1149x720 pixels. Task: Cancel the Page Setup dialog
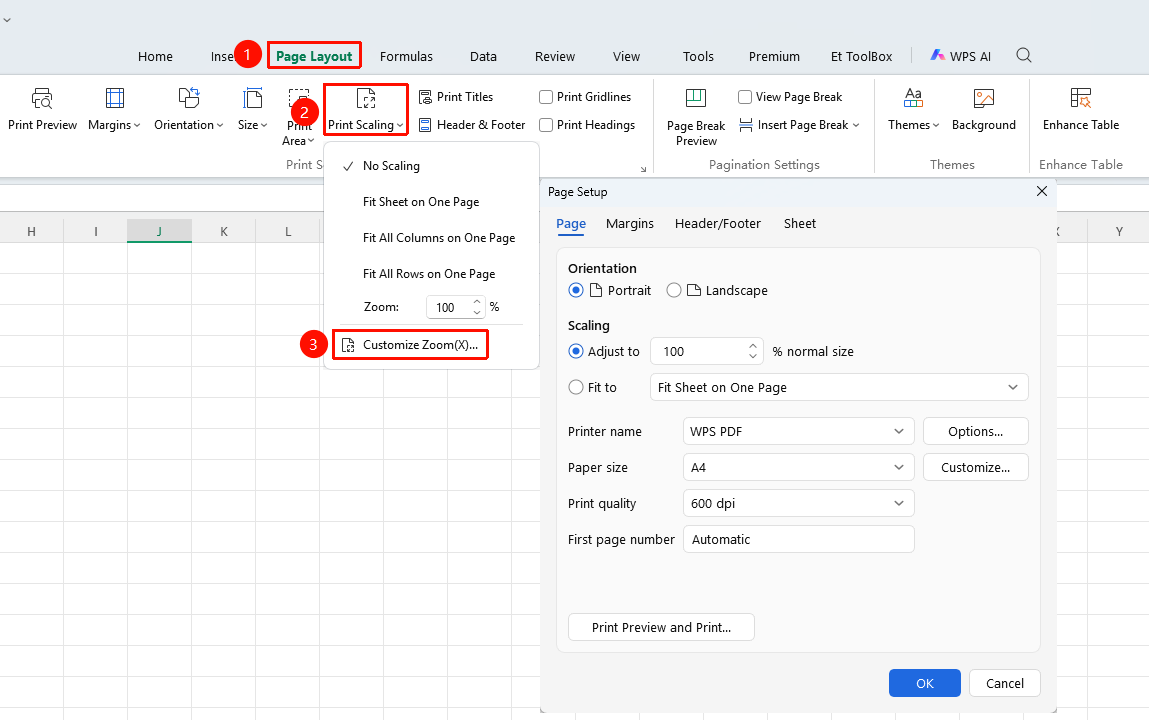coord(1005,683)
